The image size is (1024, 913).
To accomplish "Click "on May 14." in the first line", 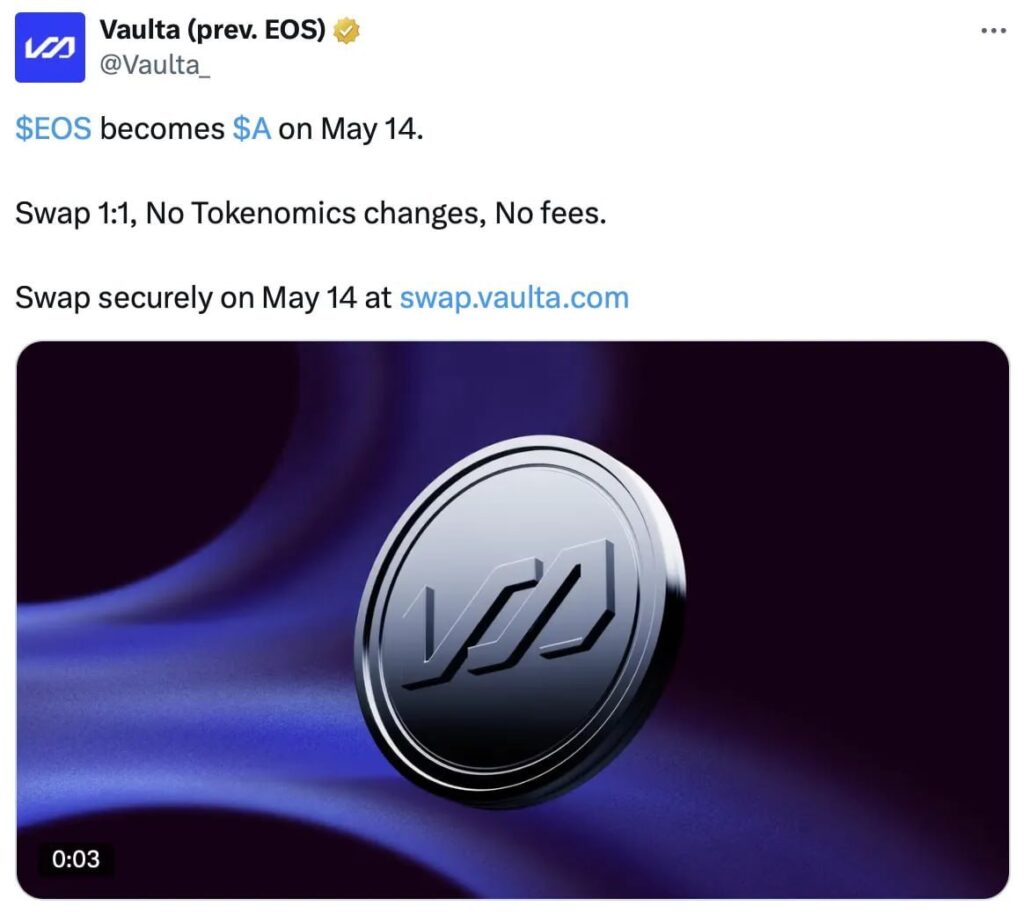I will [x=351, y=129].
